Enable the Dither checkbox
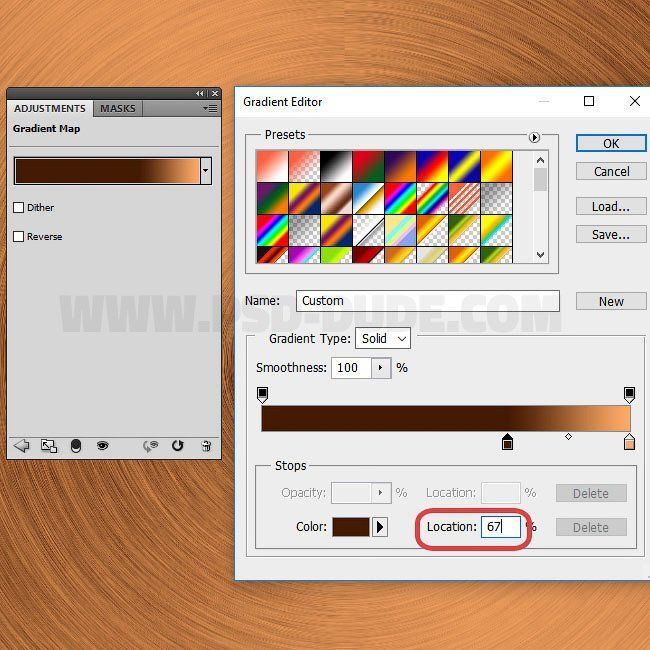650x650 pixels. click(19, 207)
